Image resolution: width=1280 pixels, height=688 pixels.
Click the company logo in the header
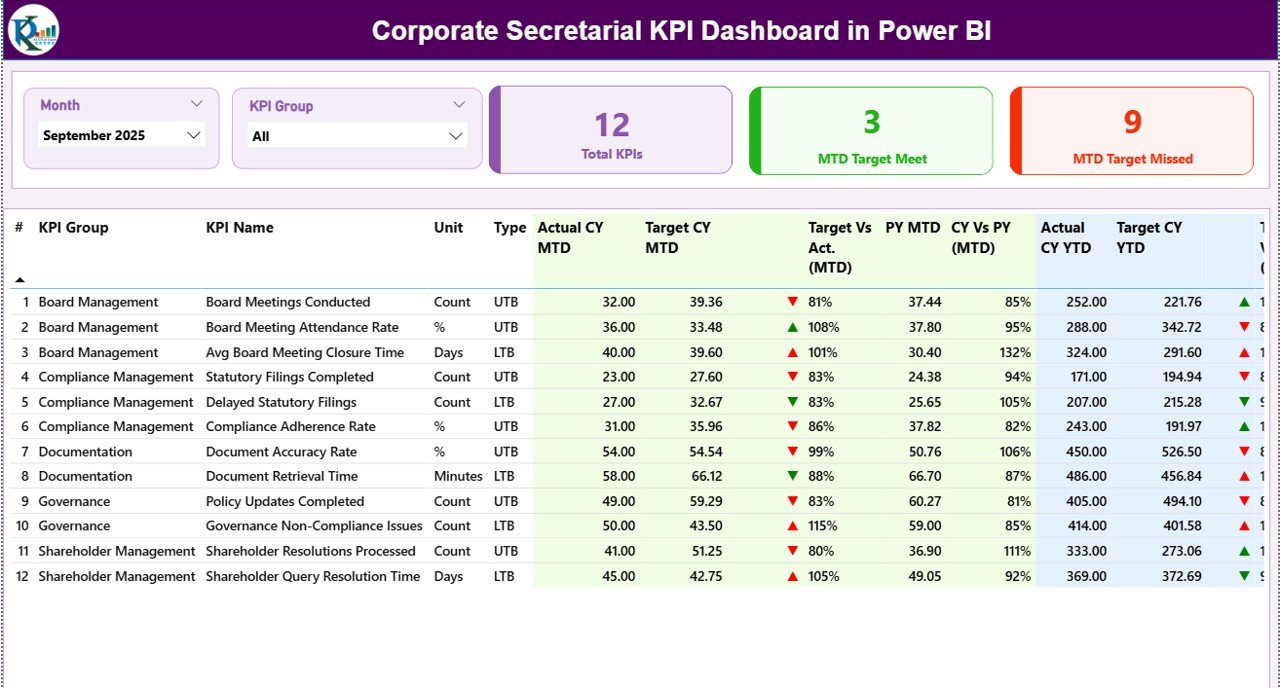click(x=34, y=30)
